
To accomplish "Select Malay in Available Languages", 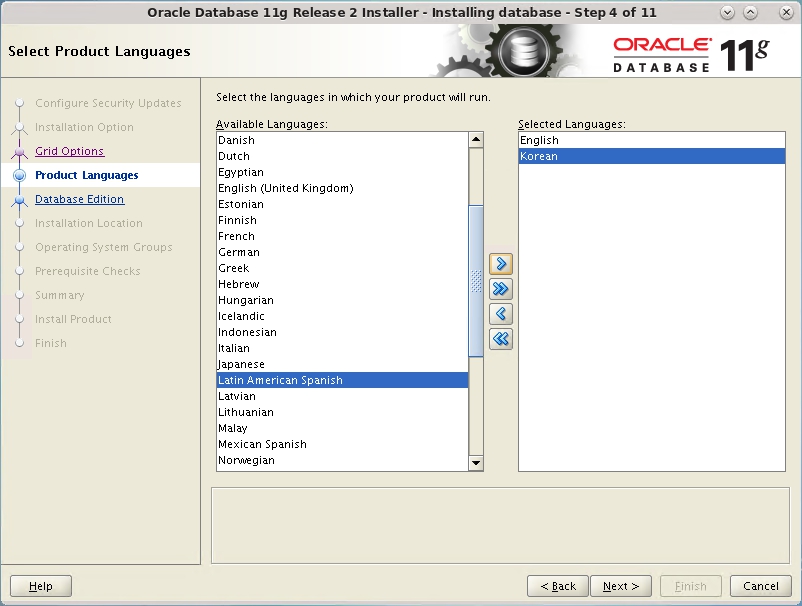I will click(342, 428).
